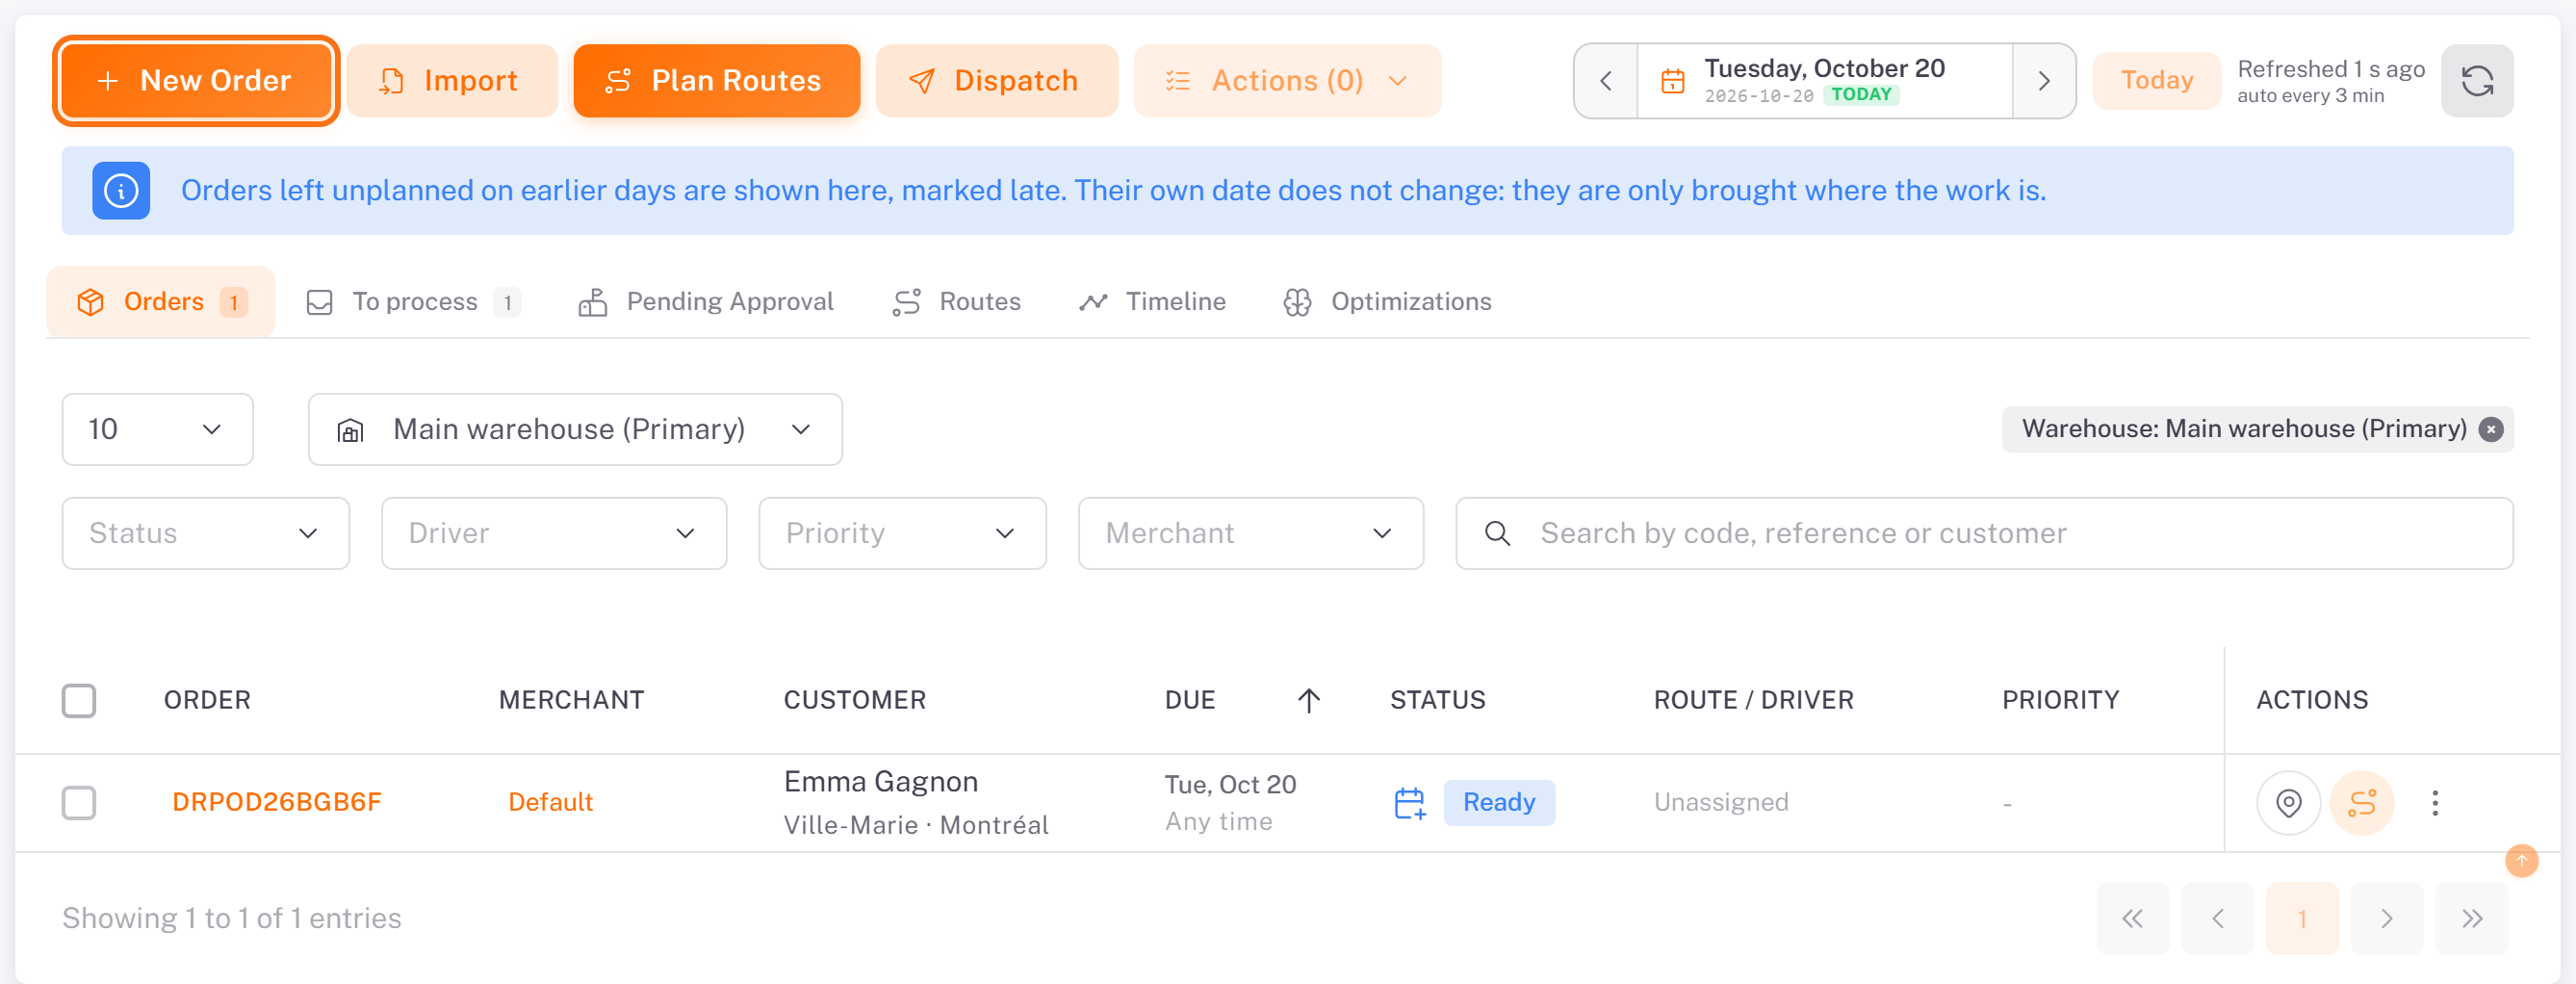
Task: Open the Merchant filter dropdown
Action: point(1250,533)
